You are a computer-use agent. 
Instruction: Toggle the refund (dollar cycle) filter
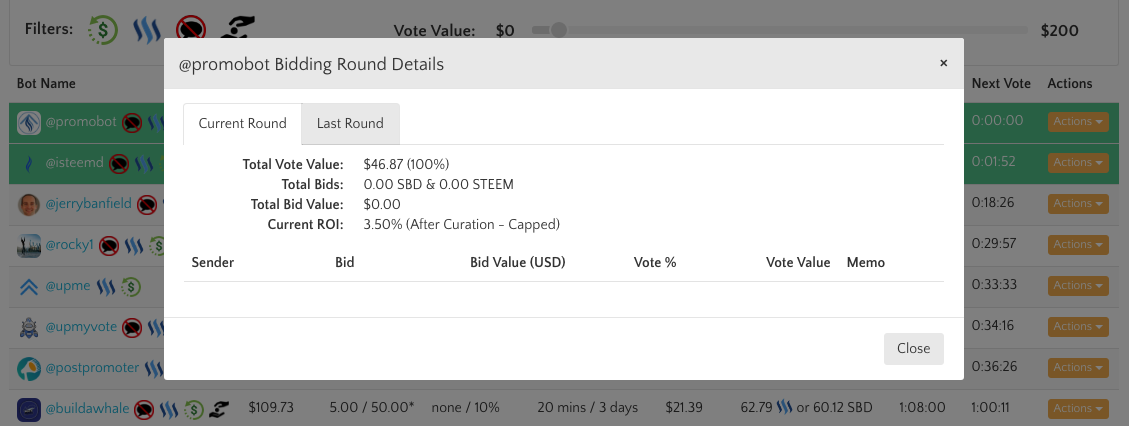[102, 30]
